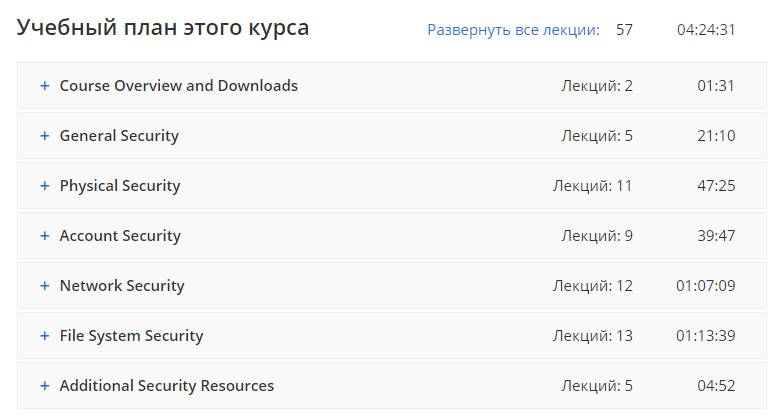This screenshot has height=418, width=779.
Task: Click plus icon beside Additional Security Resources
Action: tap(44, 386)
